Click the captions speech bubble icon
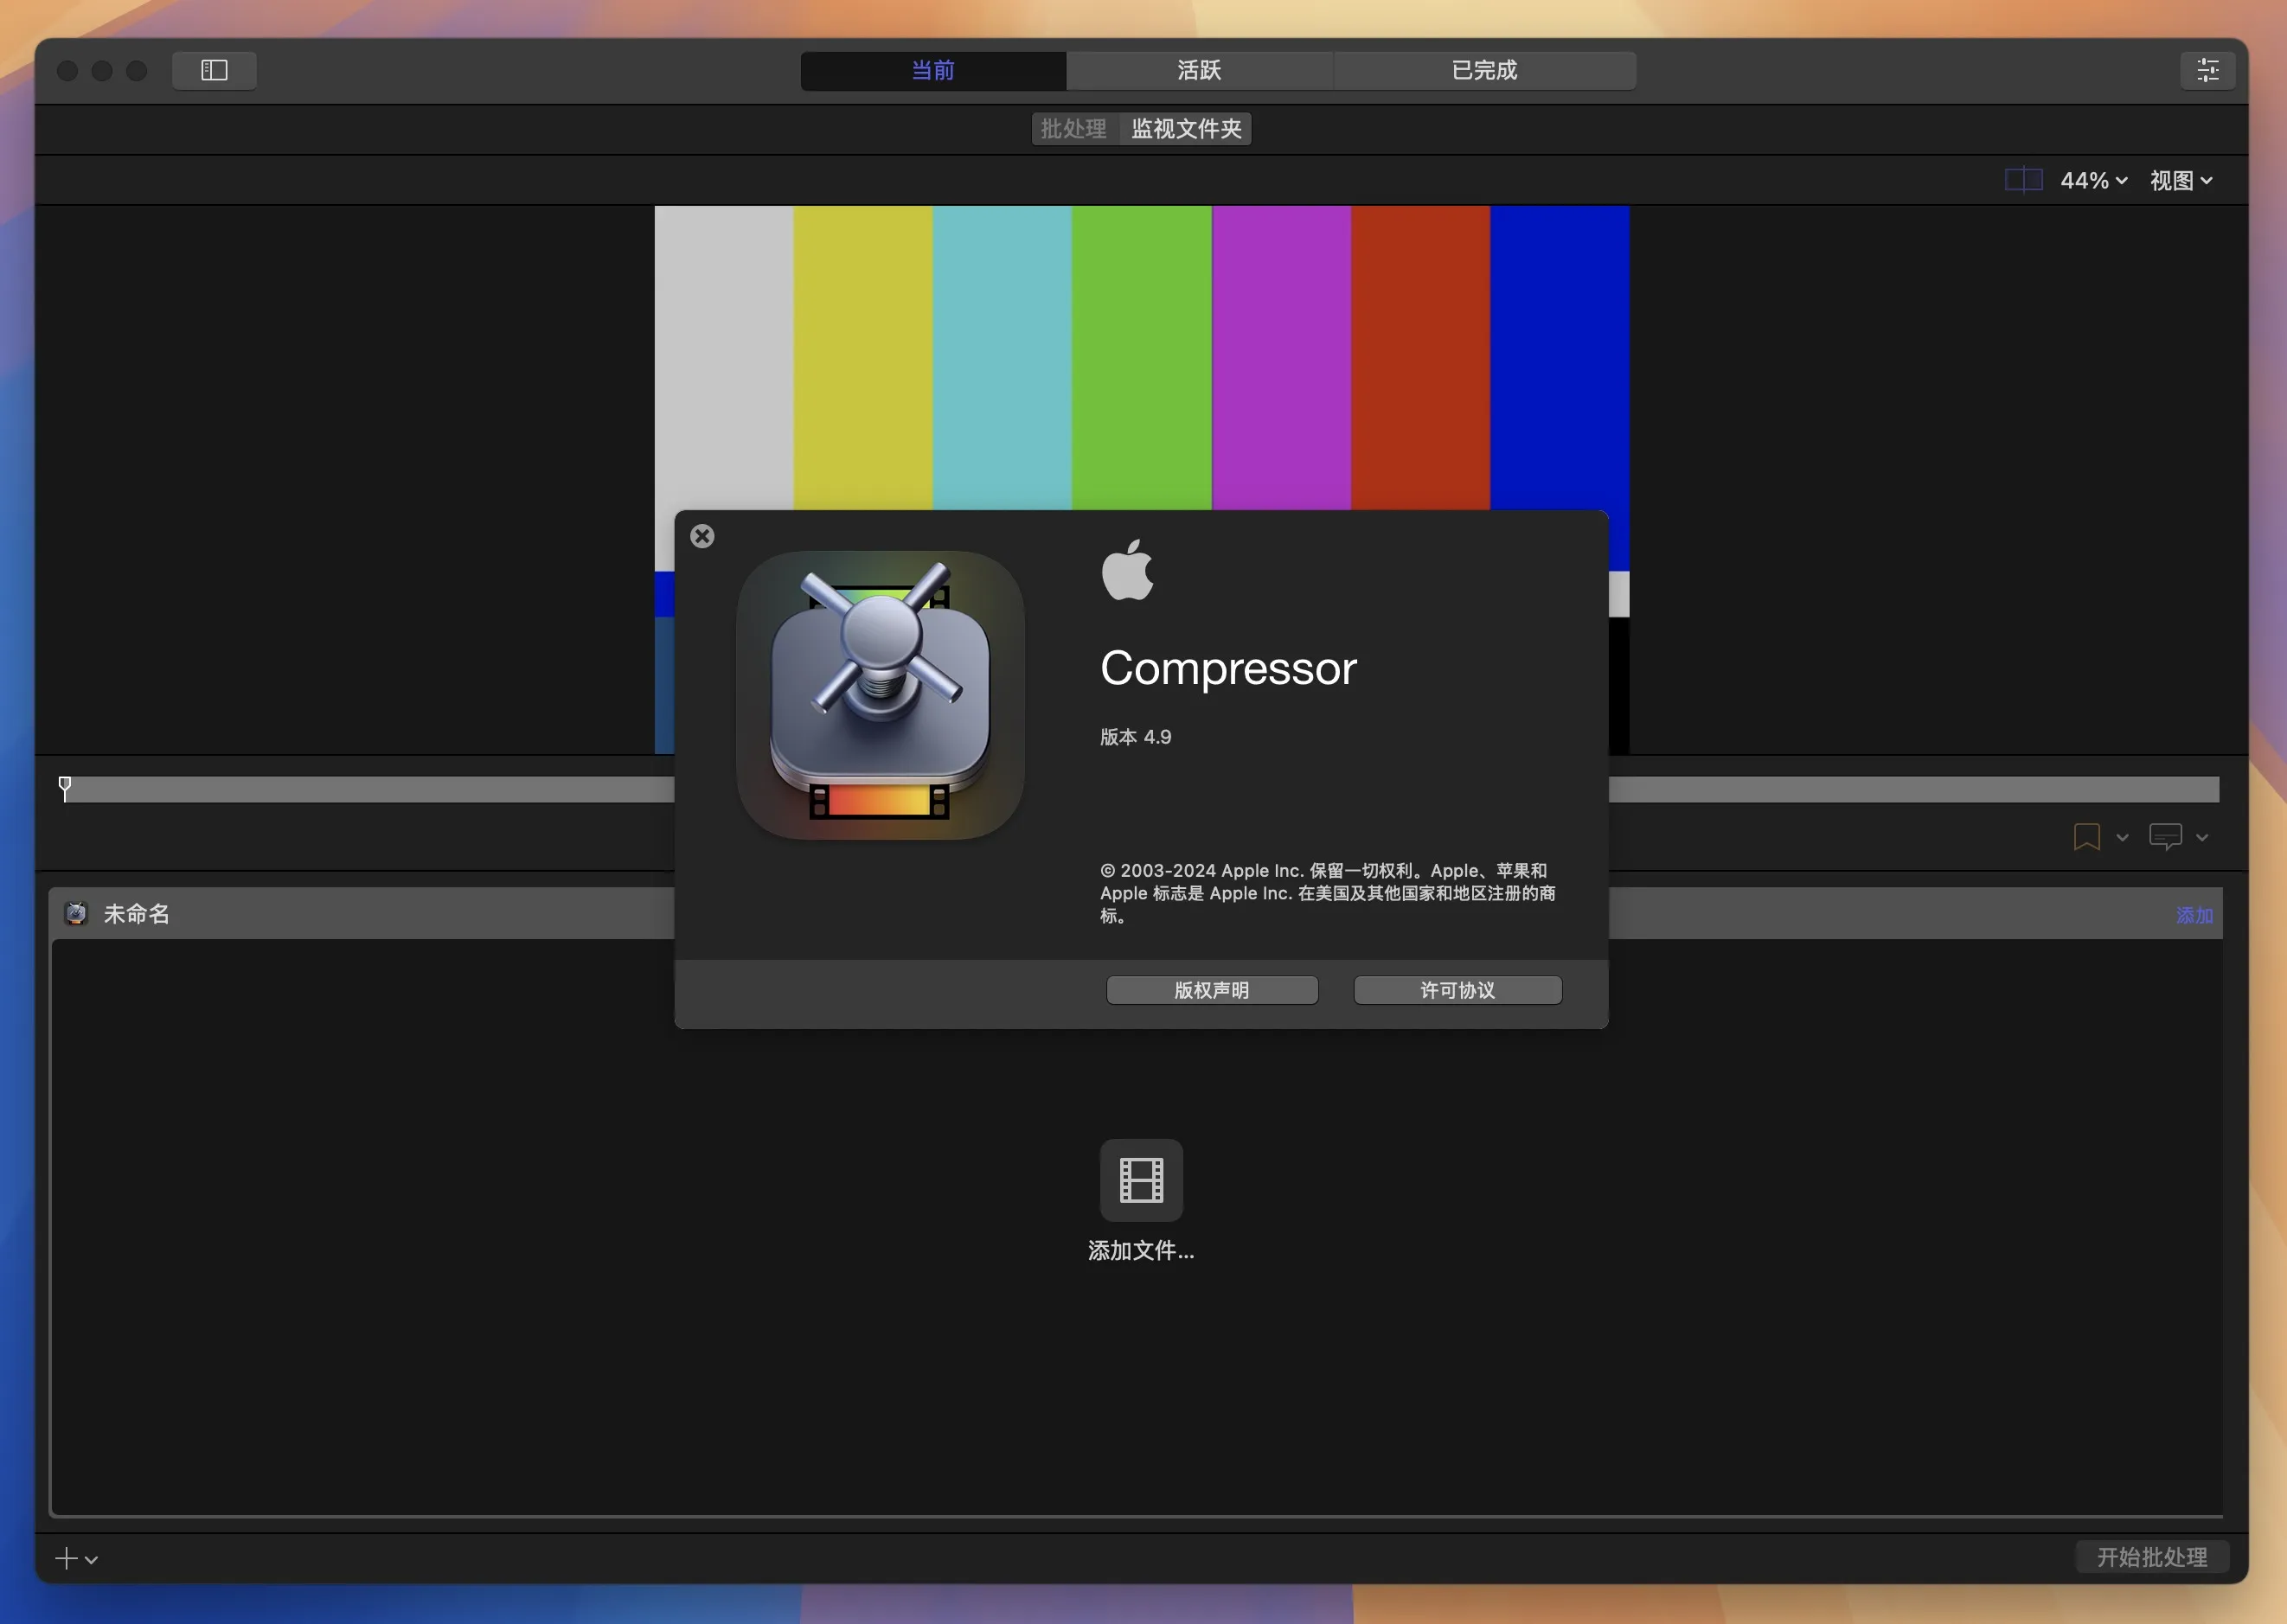Image resolution: width=2287 pixels, height=1624 pixels. pyautogui.click(x=2165, y=837)
